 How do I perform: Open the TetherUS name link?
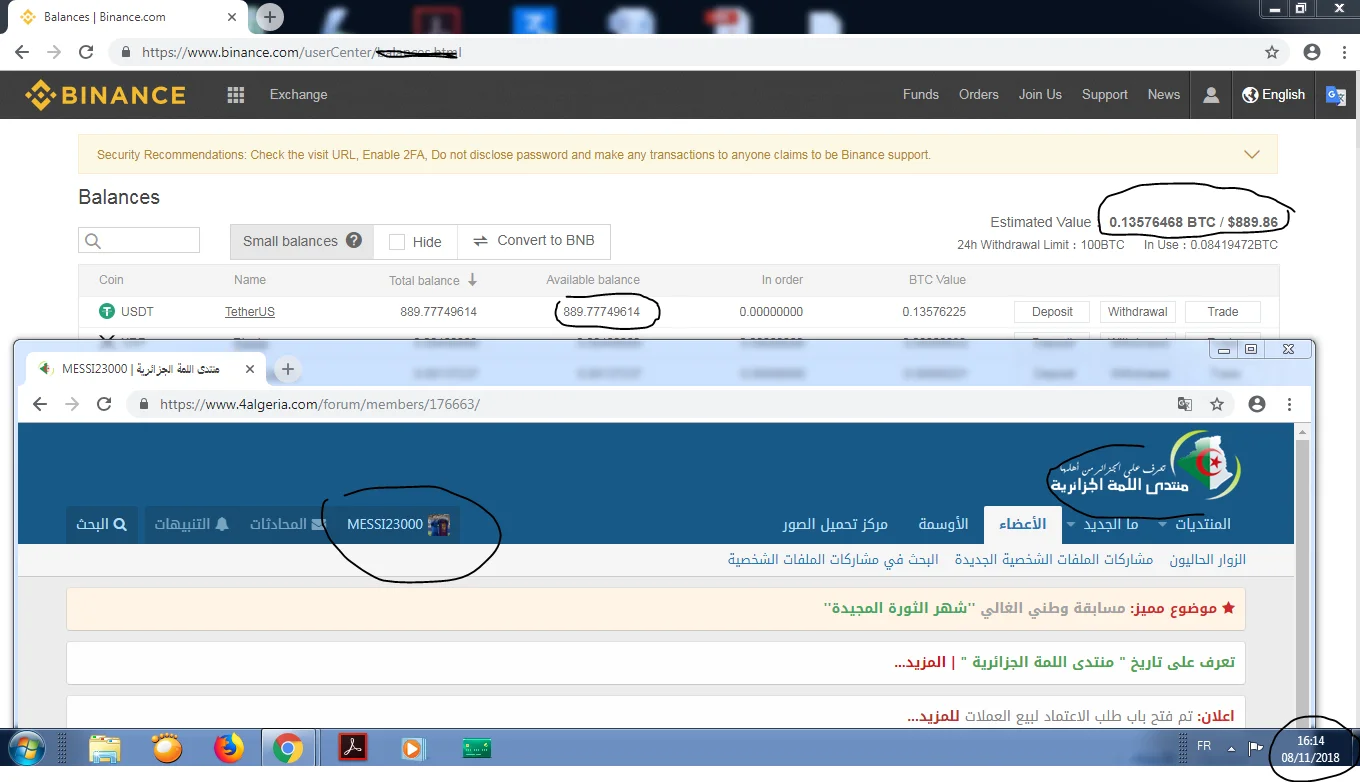(x=250, y=312)
